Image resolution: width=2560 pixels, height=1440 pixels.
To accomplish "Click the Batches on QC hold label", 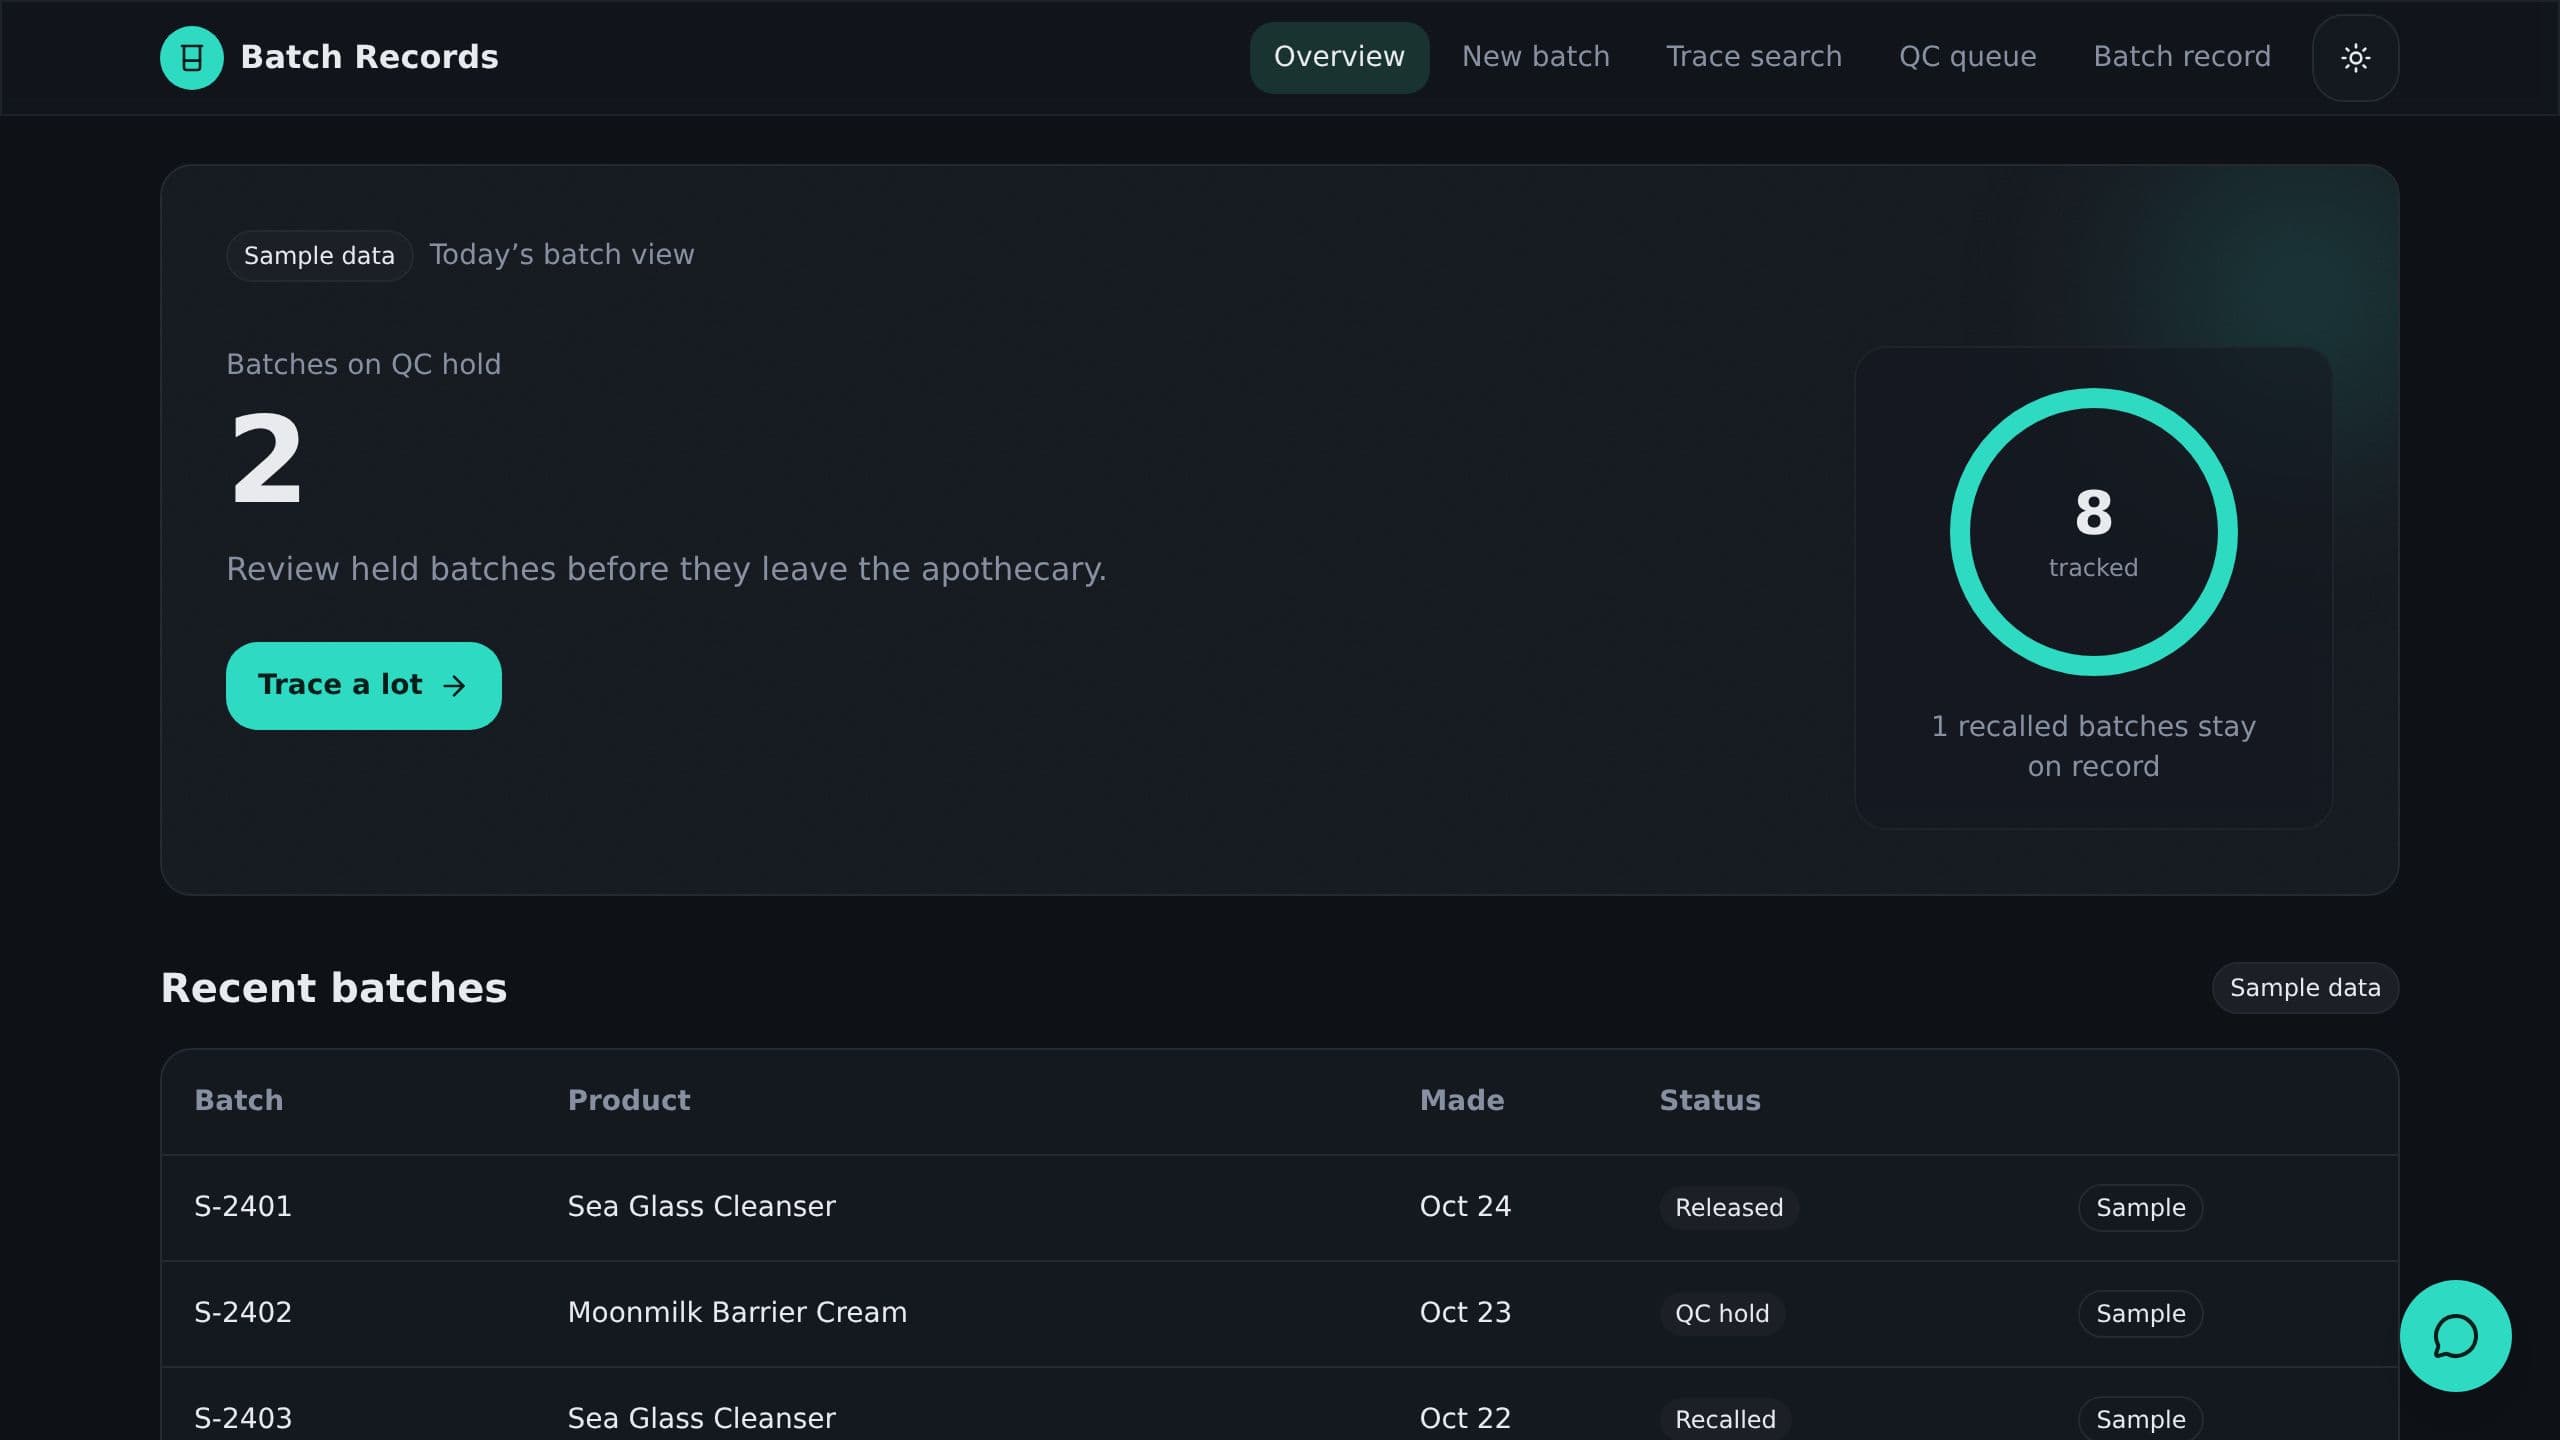I will pos(364,365).
